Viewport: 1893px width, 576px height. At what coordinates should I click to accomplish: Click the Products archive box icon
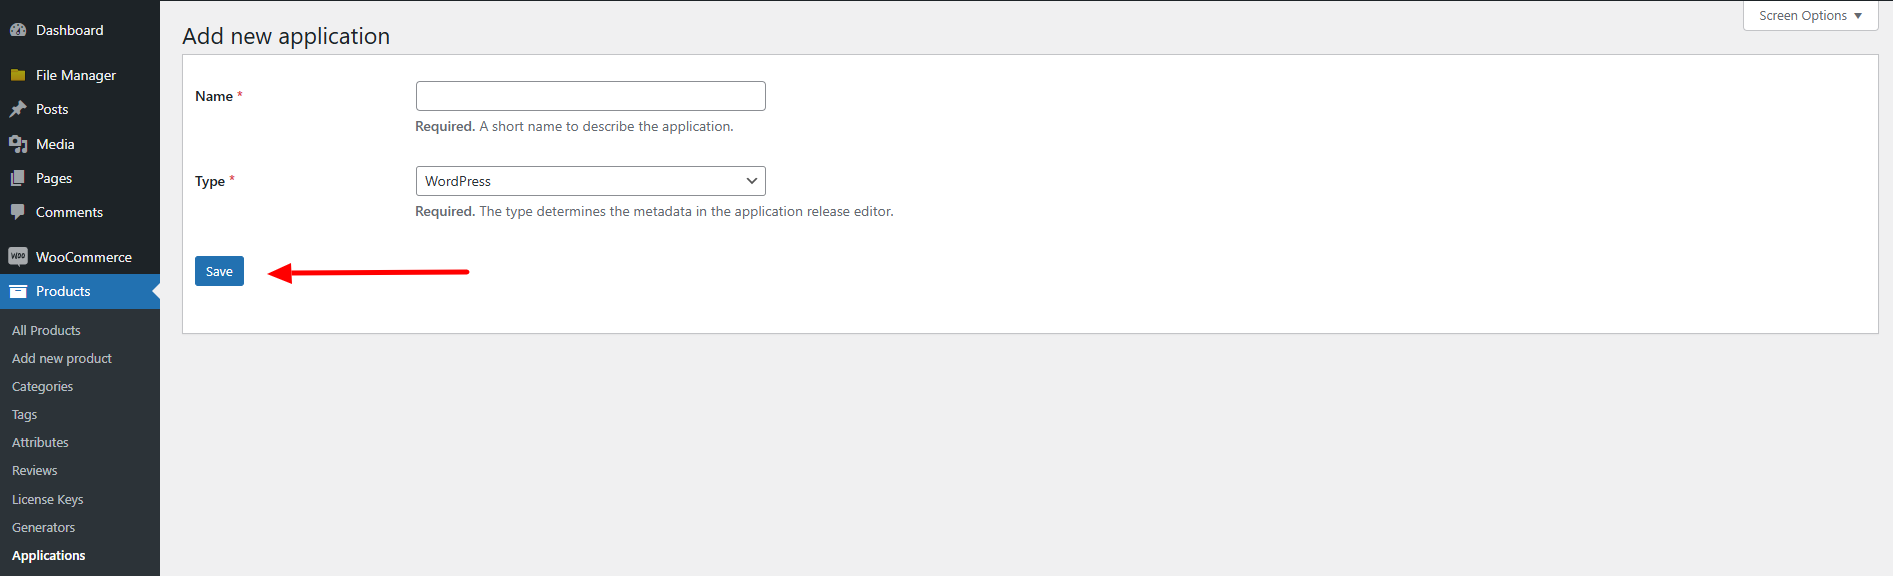[x=18, y=291]
